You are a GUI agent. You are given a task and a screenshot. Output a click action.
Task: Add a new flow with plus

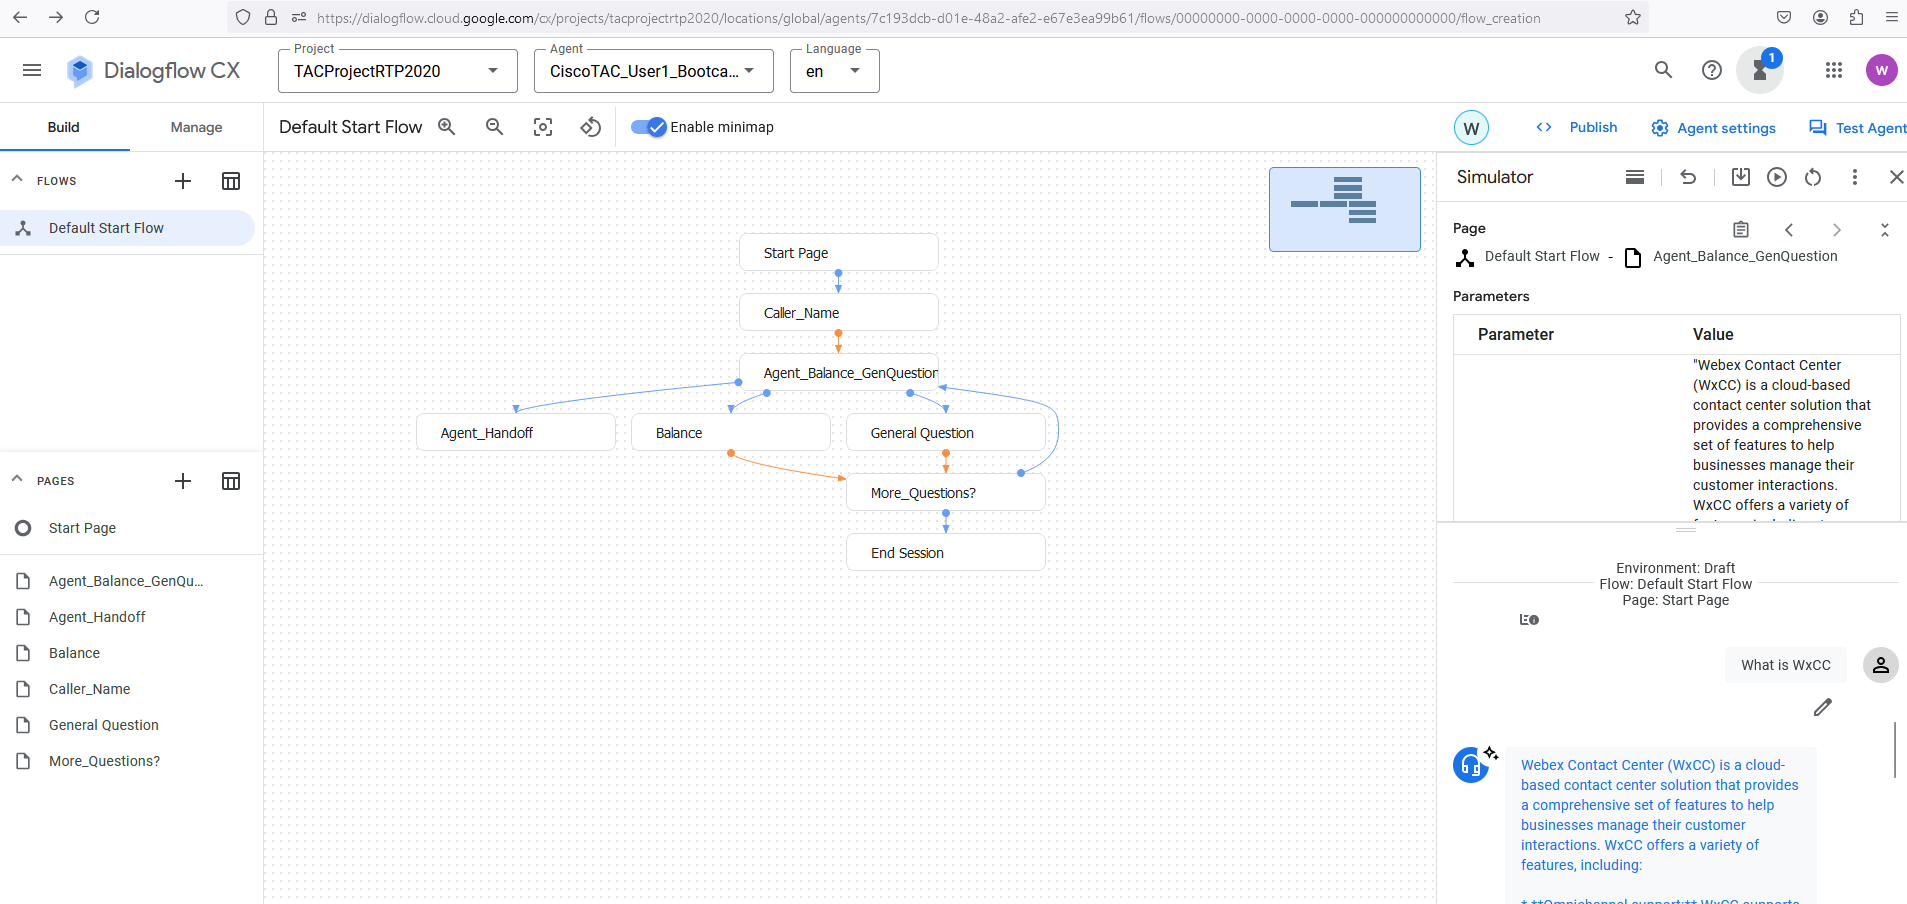pyautogui.click(x=183, y=181)
